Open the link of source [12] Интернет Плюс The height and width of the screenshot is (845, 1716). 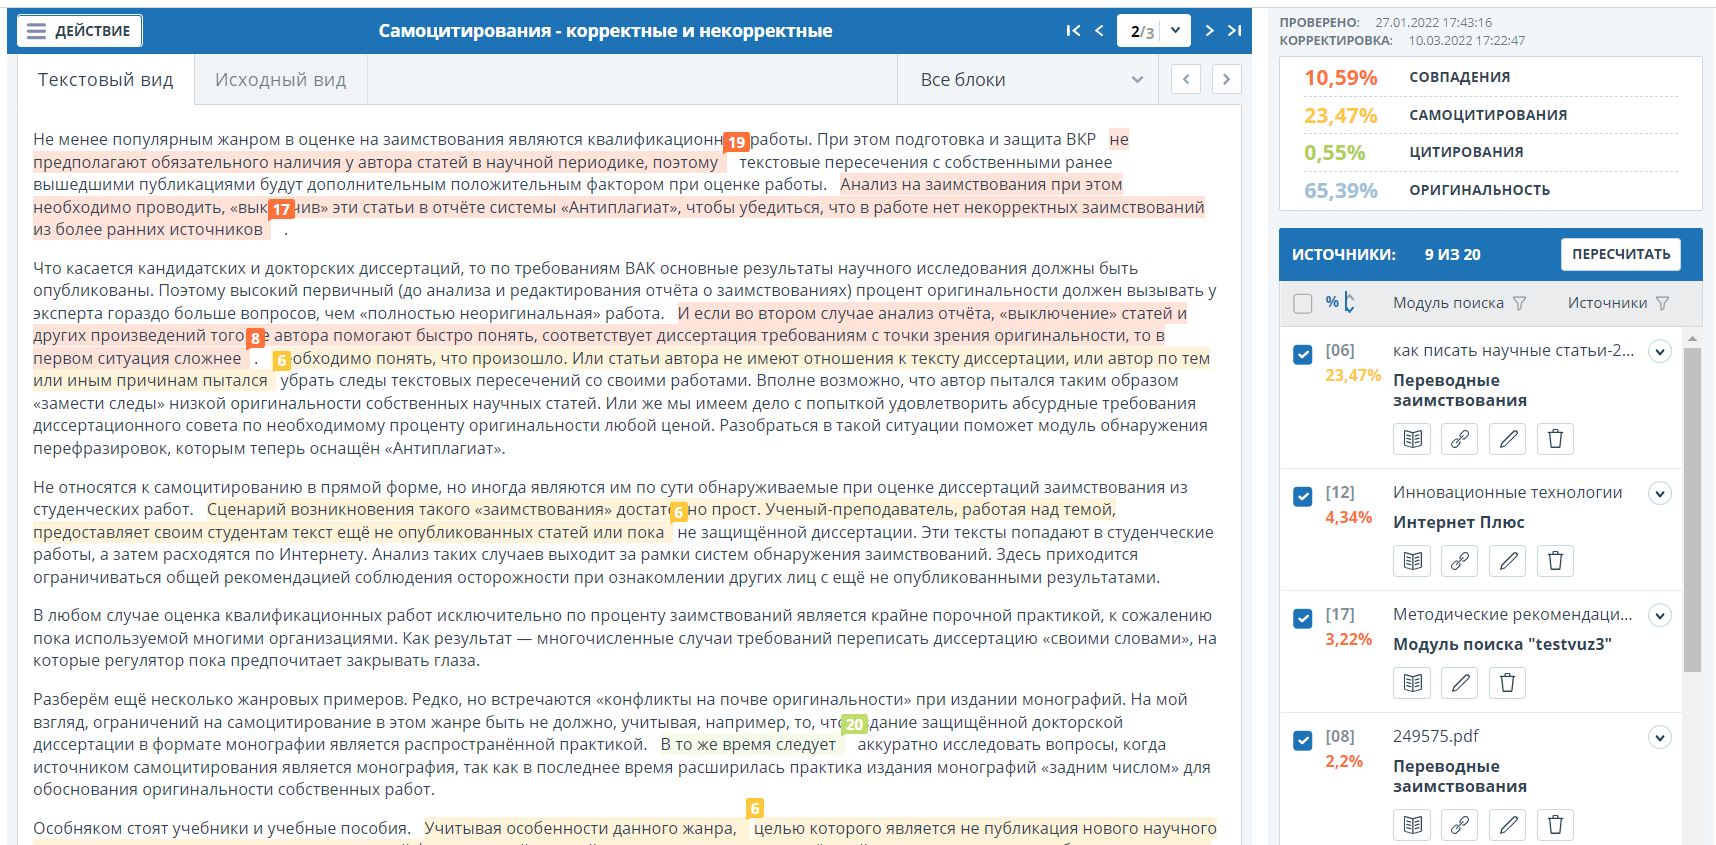pos(1460,561)
